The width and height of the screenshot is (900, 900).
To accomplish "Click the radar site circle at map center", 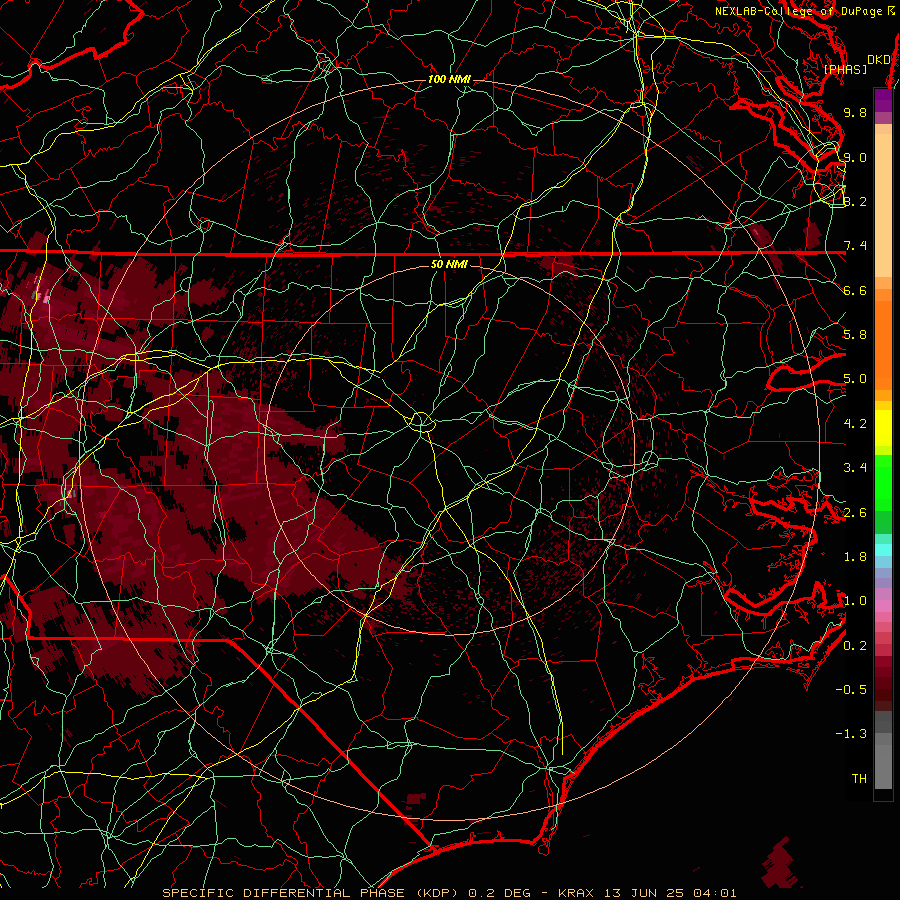I will (421, 422).
